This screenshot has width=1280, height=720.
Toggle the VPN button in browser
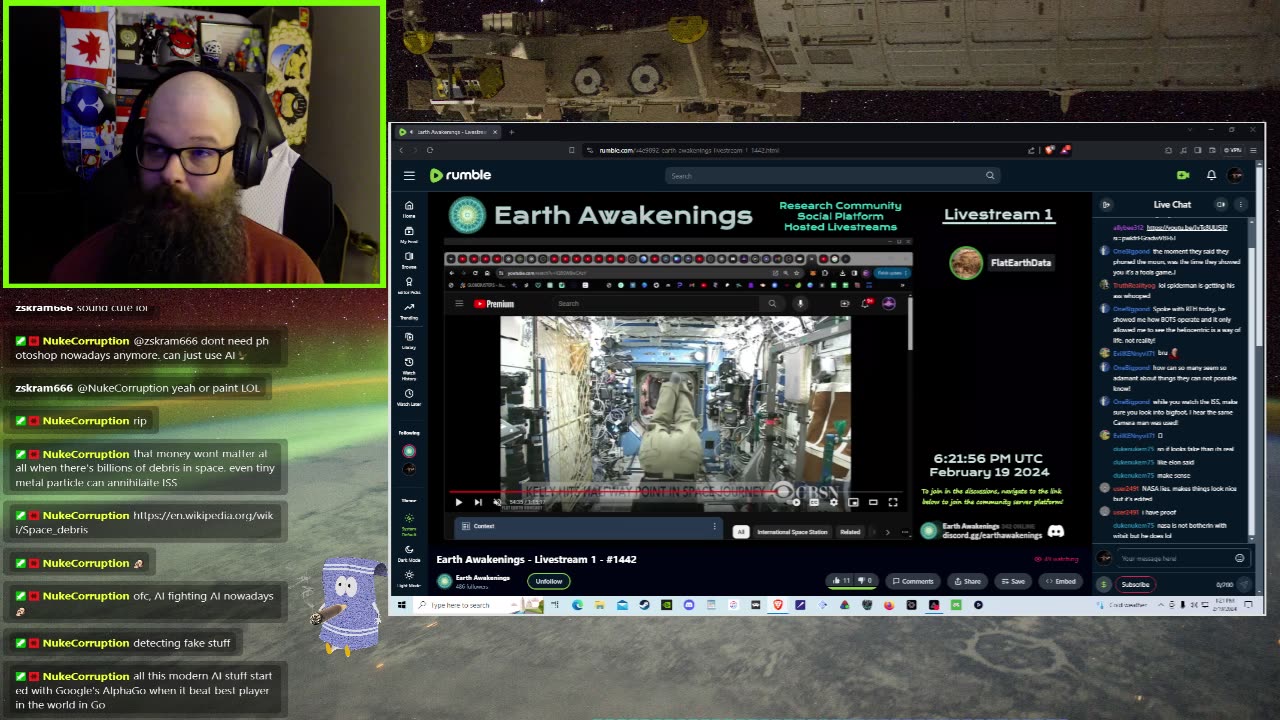(1234, 150)
